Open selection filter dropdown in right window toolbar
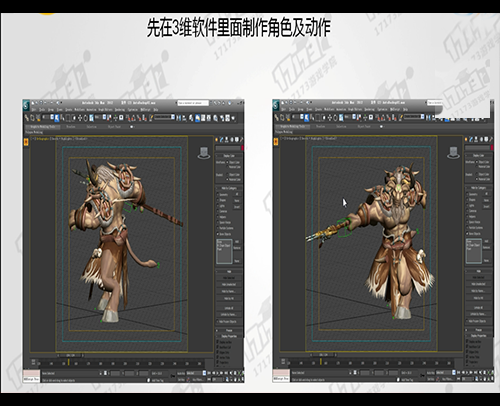The image size is (500, 406). tap(298, 117)
